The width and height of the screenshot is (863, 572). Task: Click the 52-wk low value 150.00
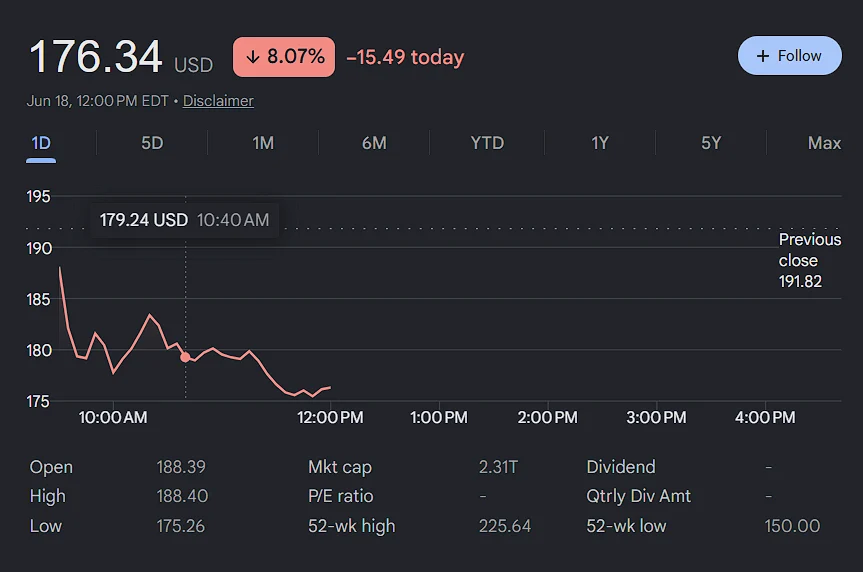(x=792, y=526)
